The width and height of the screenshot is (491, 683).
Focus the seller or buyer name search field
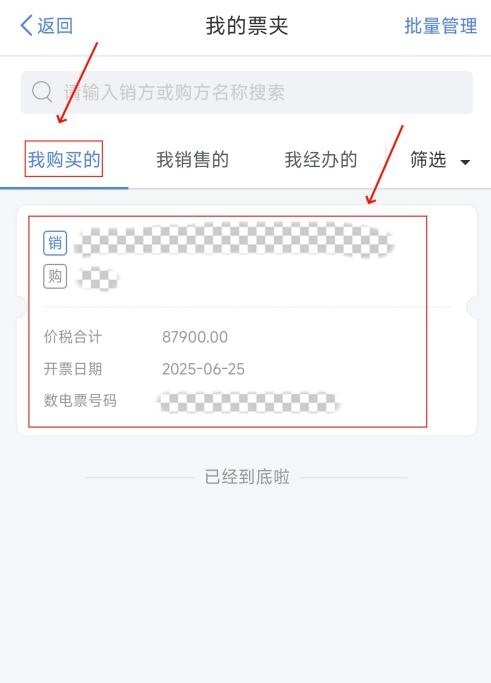pyautogui.click(x=247, y=92)
